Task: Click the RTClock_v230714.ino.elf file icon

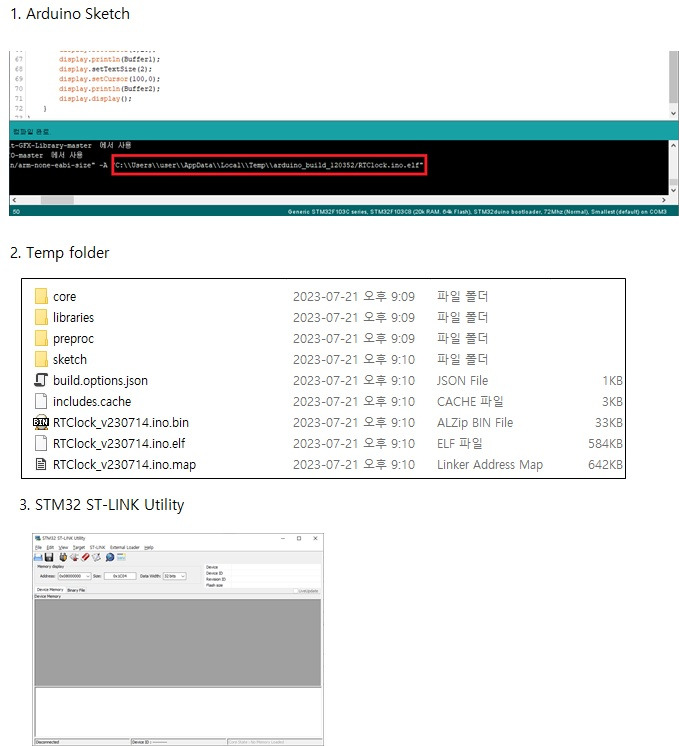Action: pyautogui.click(x=41, y=443)
